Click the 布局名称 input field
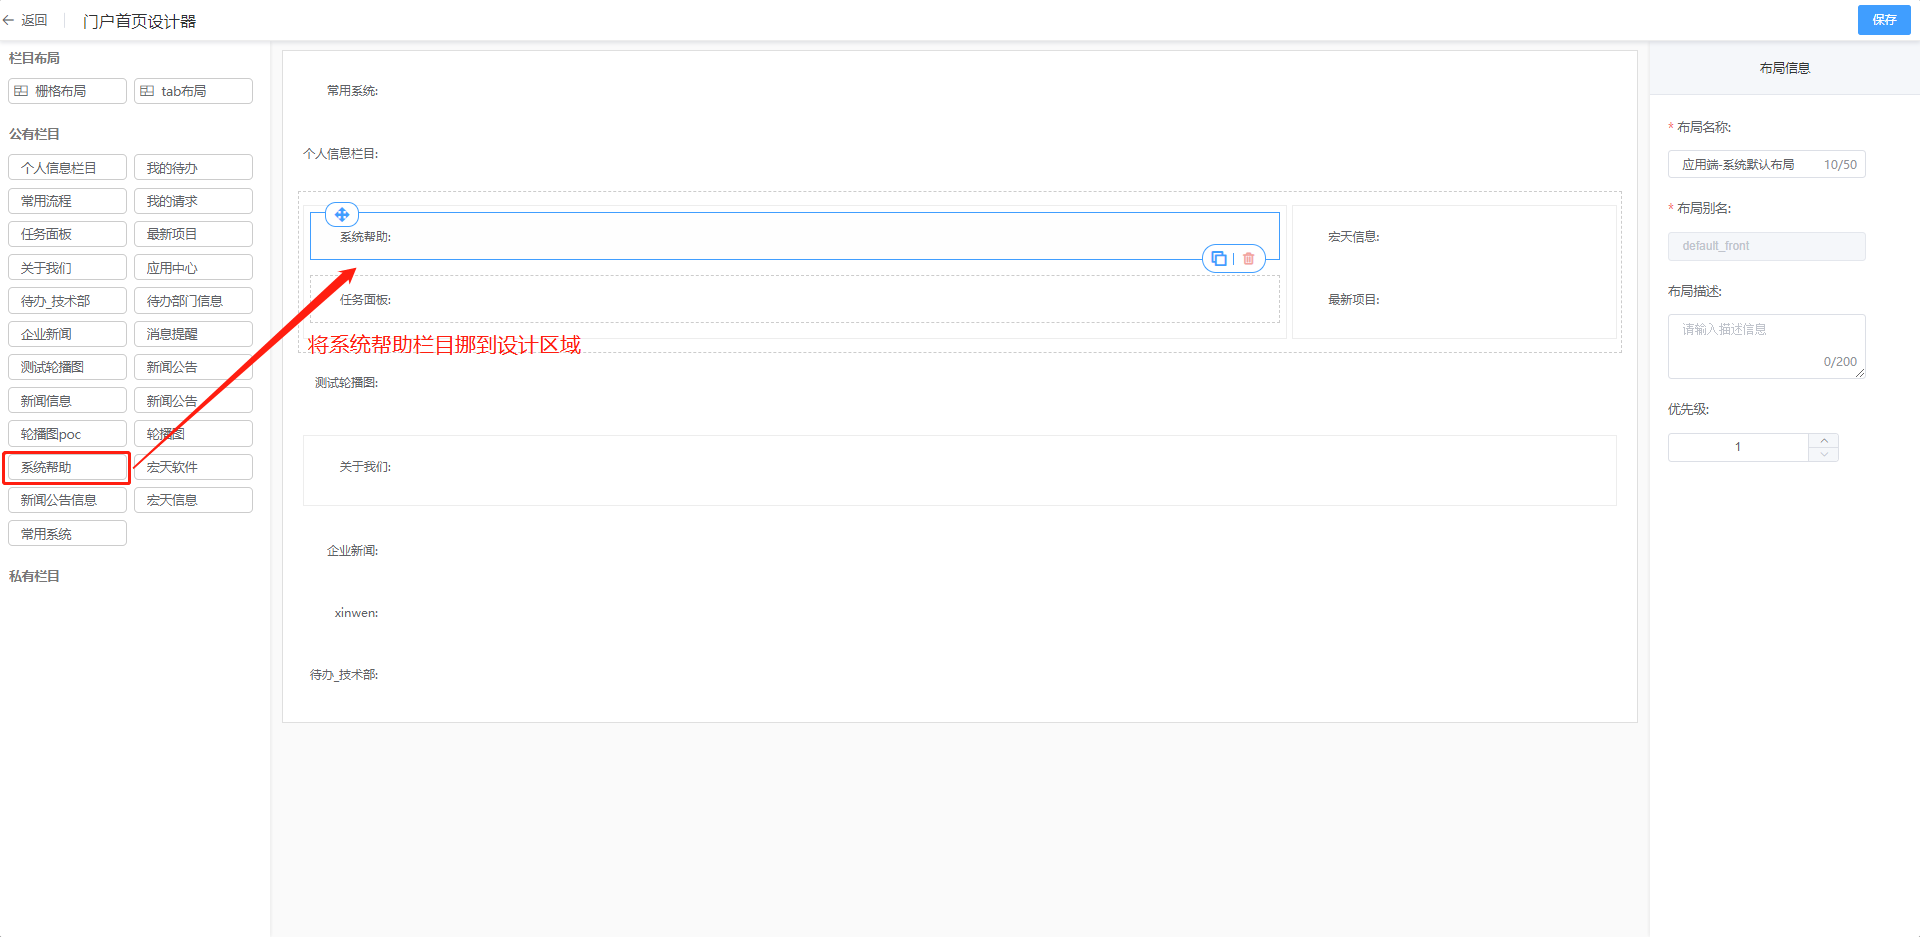The height and width of the screenshot is (937, 1920). coord(1766,164)
